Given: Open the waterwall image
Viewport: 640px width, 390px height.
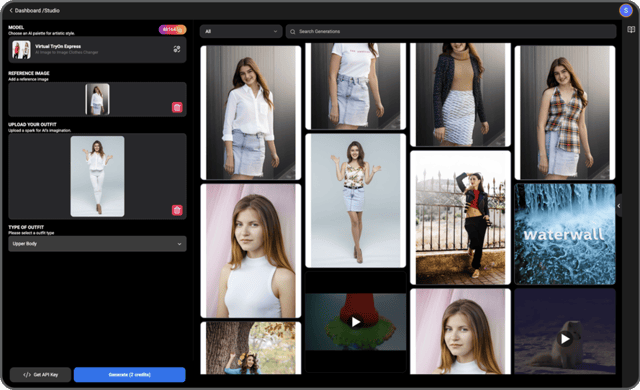Looking at the screenshot, I should 565,234.
